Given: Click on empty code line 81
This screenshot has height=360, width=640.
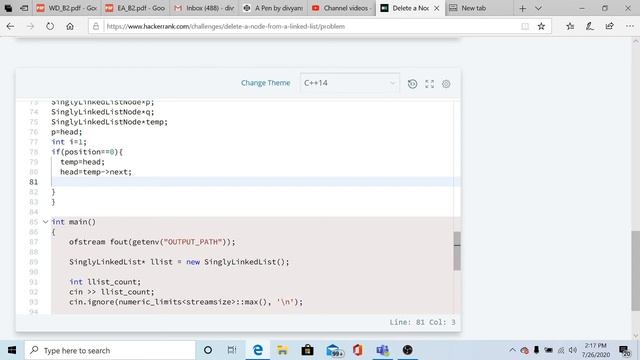Looking at the screenshot, I should click(252, 182).
